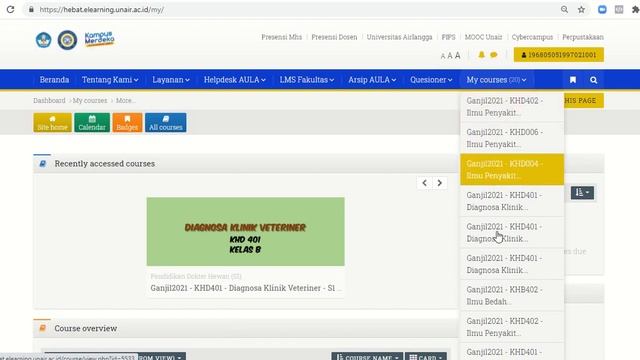Expand the Layanan menu

[171, 80]
